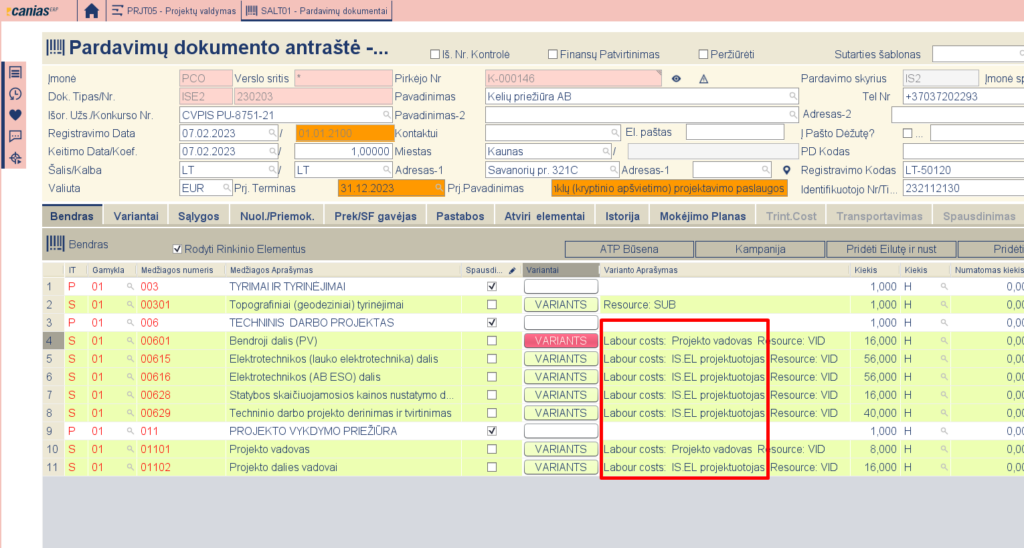Click the eye icon next to Pirkėjo Nr
Viewport: 1024px width, 548px height.
point(676,79)
